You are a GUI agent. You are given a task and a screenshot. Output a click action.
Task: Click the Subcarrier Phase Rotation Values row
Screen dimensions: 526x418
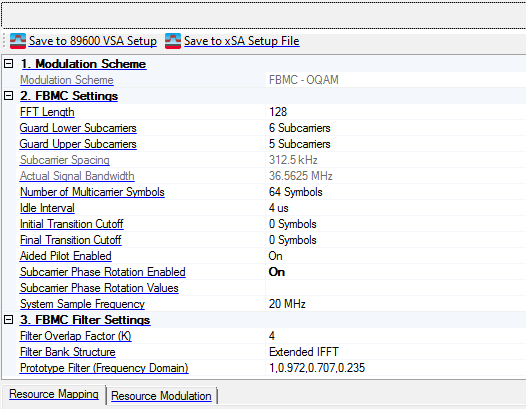tap(264, 288)
